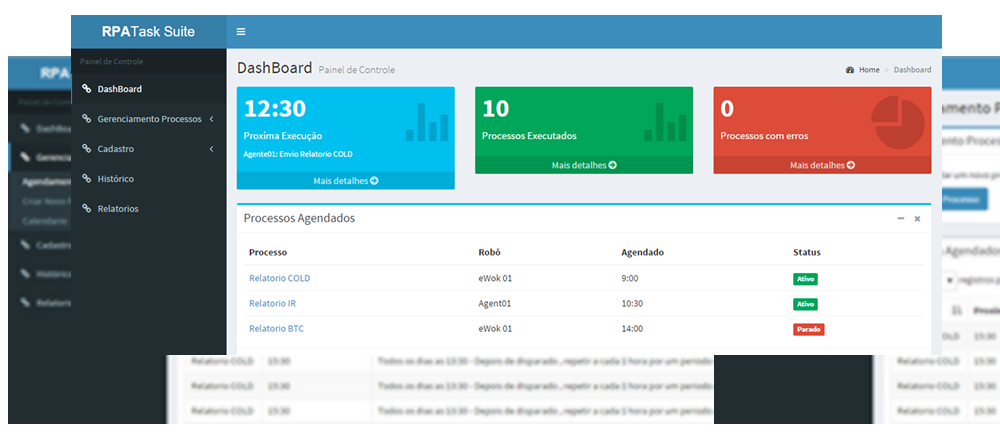The width and height of the screenshot is (1000, 440).
Task: Click the link icon beside Relatorios
Action: [x=87, y=209]
